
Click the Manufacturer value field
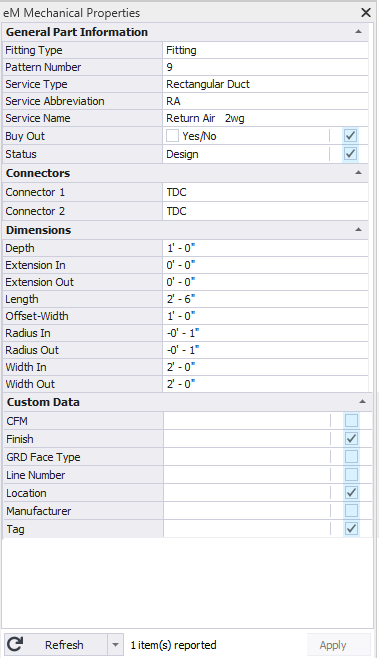coord(247,511)
